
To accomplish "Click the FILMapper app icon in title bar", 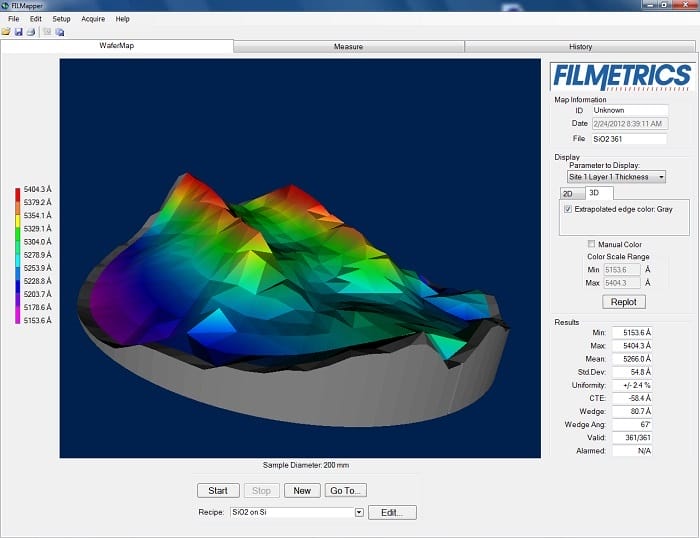I will pyautogui.click(x=7, y=5).
